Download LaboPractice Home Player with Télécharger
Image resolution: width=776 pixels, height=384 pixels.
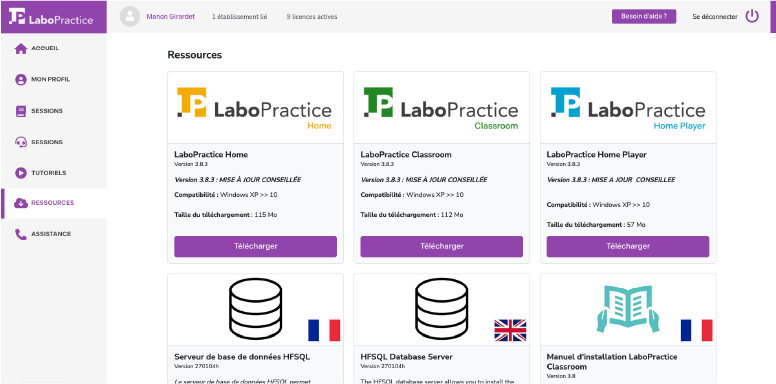coord(628,246)
